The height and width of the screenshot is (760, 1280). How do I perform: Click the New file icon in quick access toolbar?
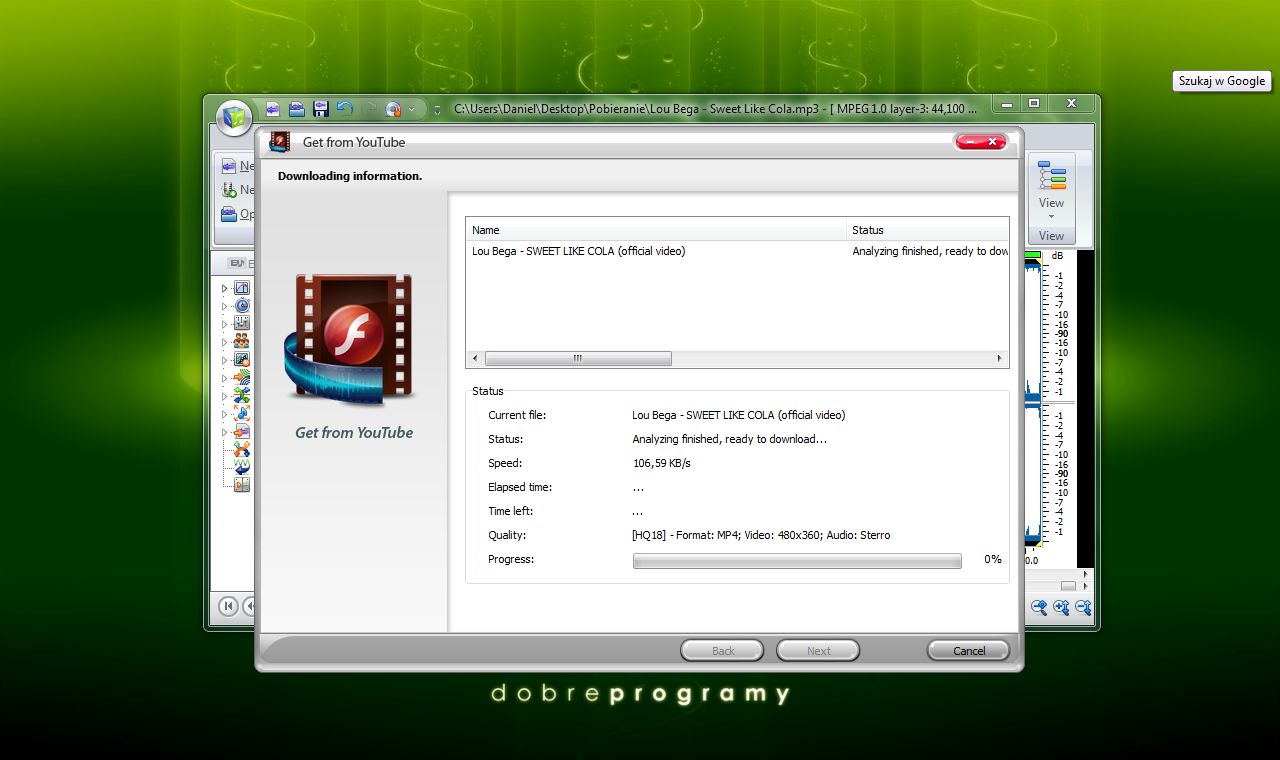click(273, 109)
